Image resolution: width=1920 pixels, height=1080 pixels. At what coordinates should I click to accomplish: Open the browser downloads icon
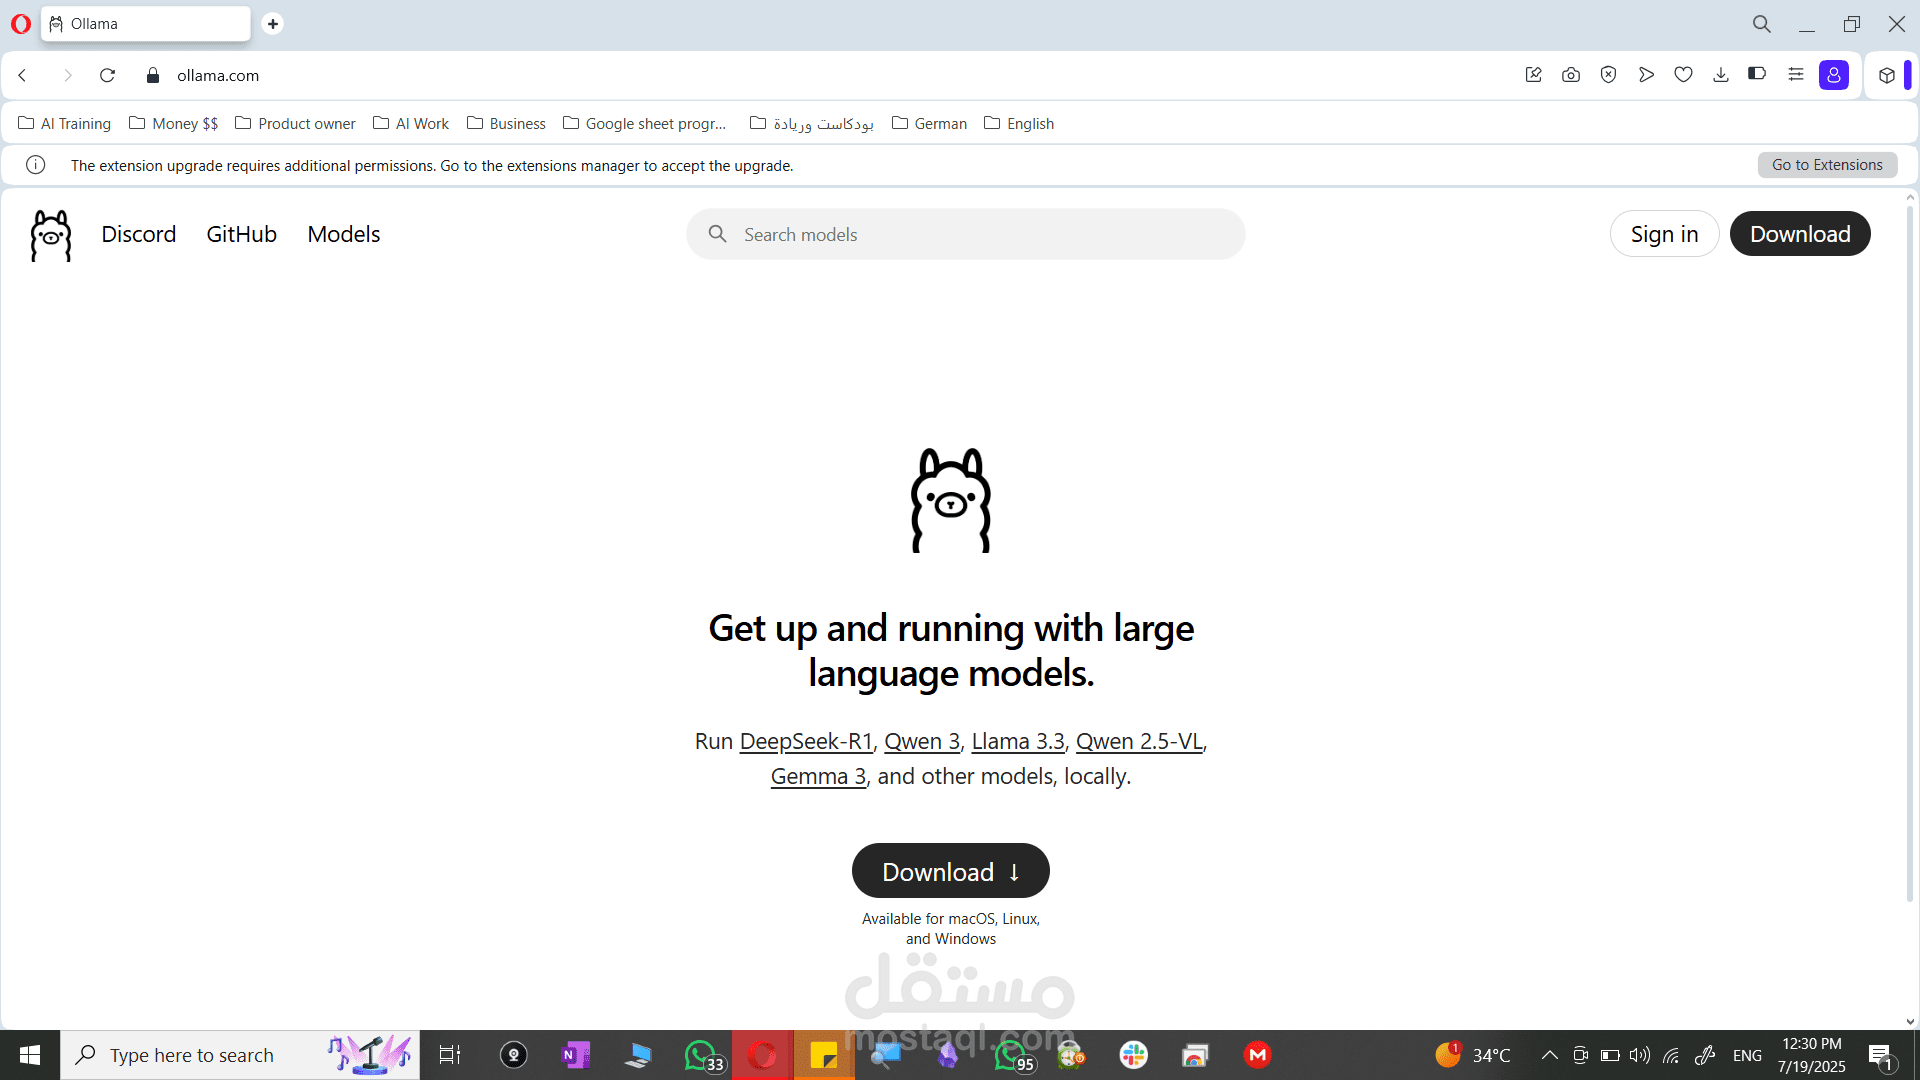pyautogui.click(x=1721, y=75)
